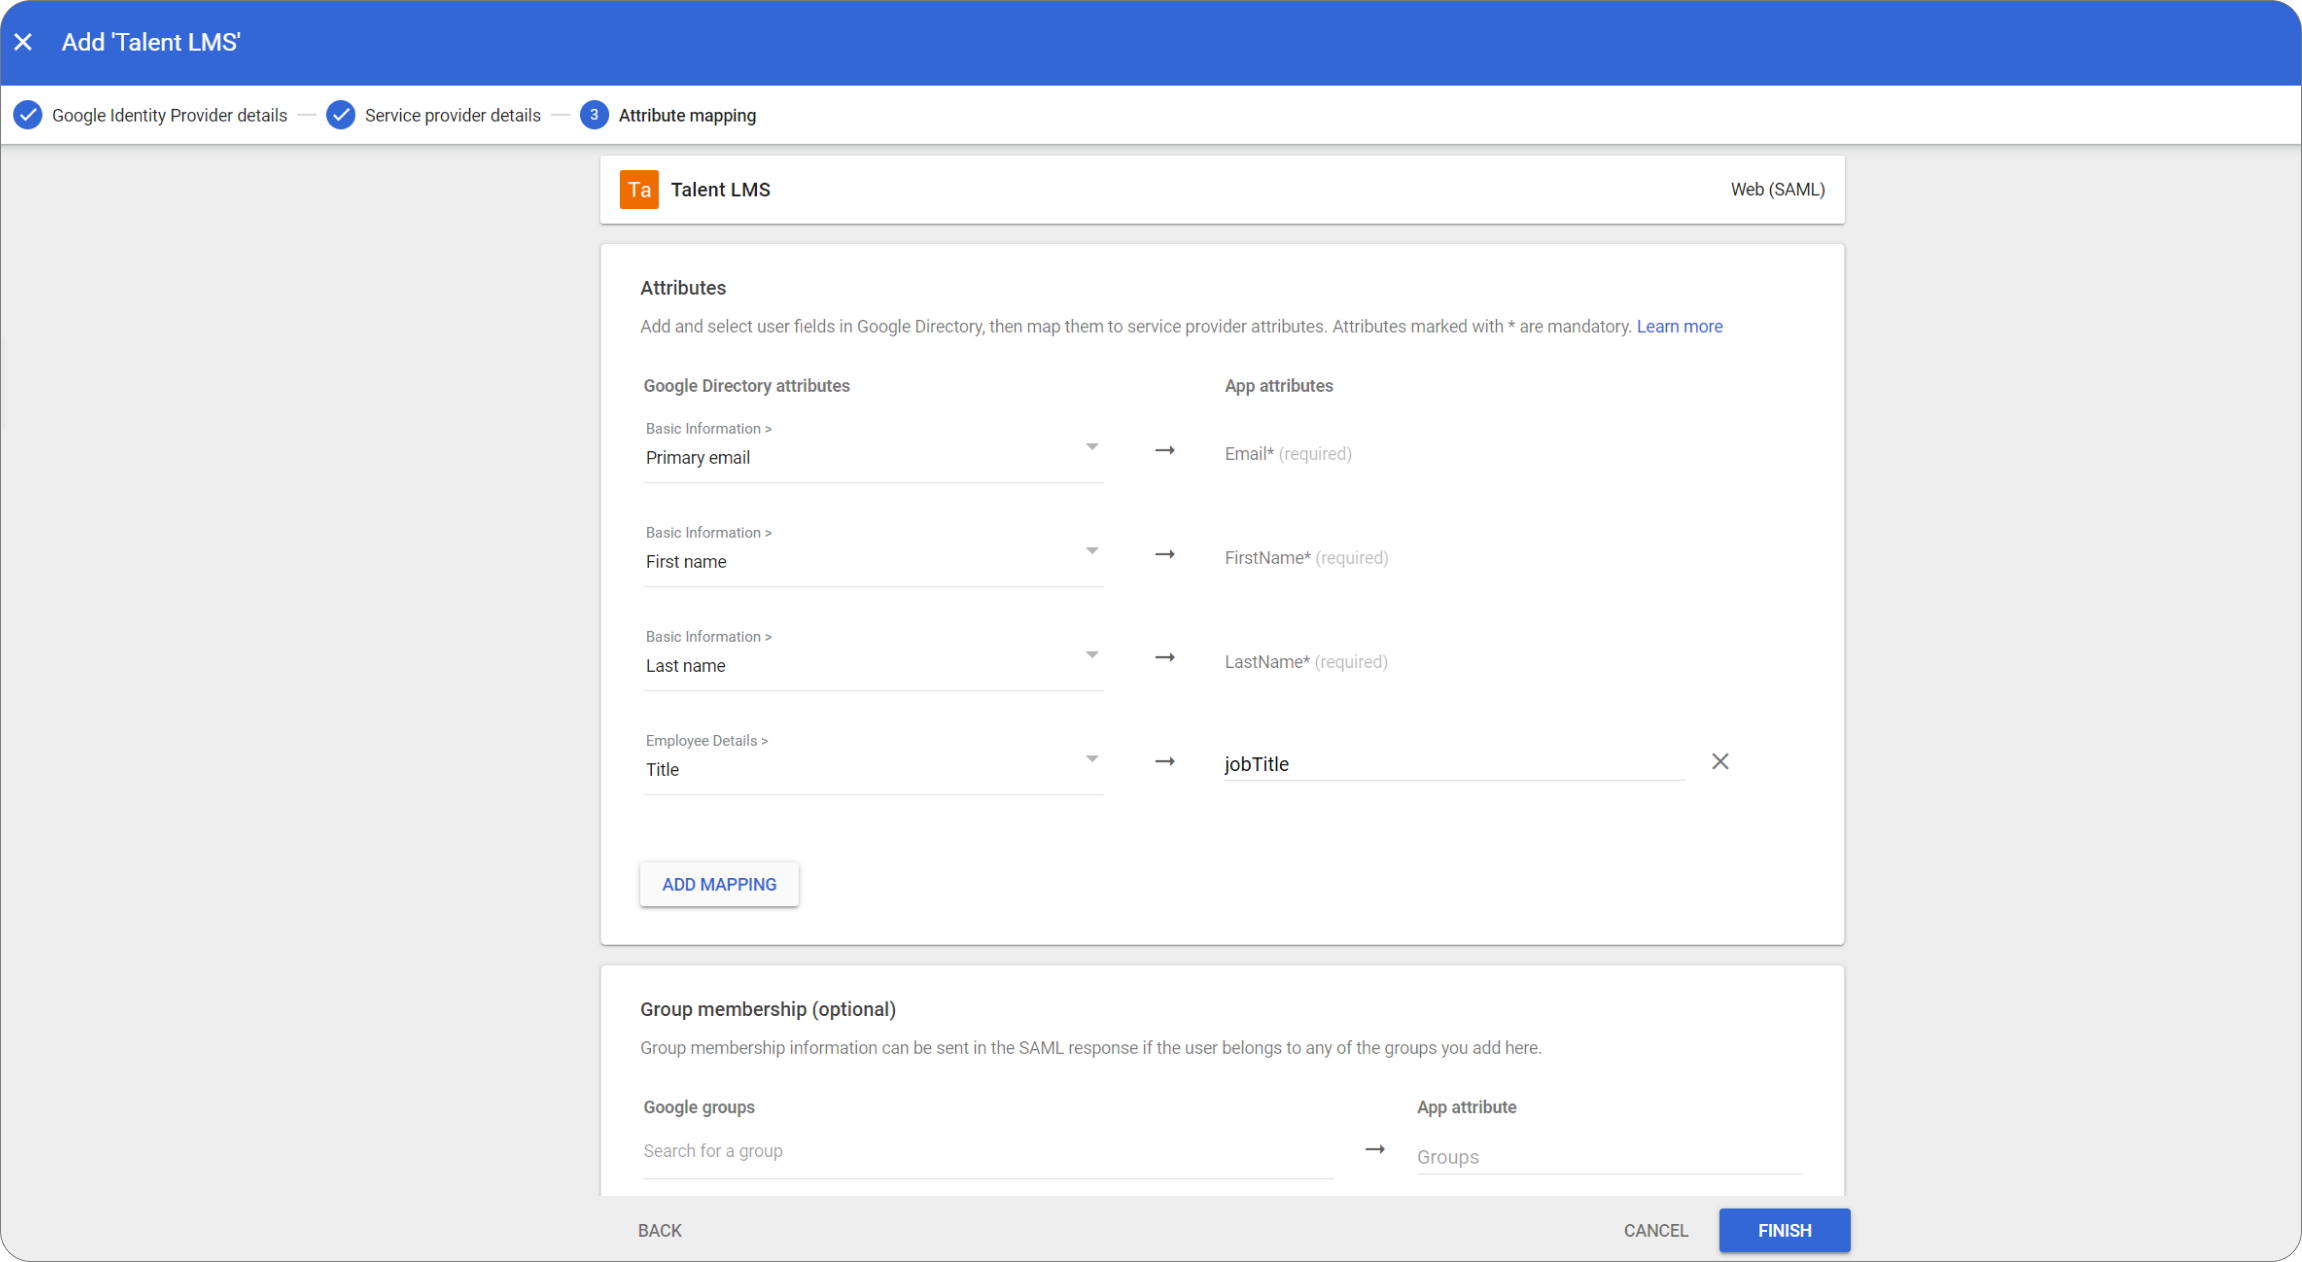
Task: Click the CANCEL button
Action: coord(1656,1230)
